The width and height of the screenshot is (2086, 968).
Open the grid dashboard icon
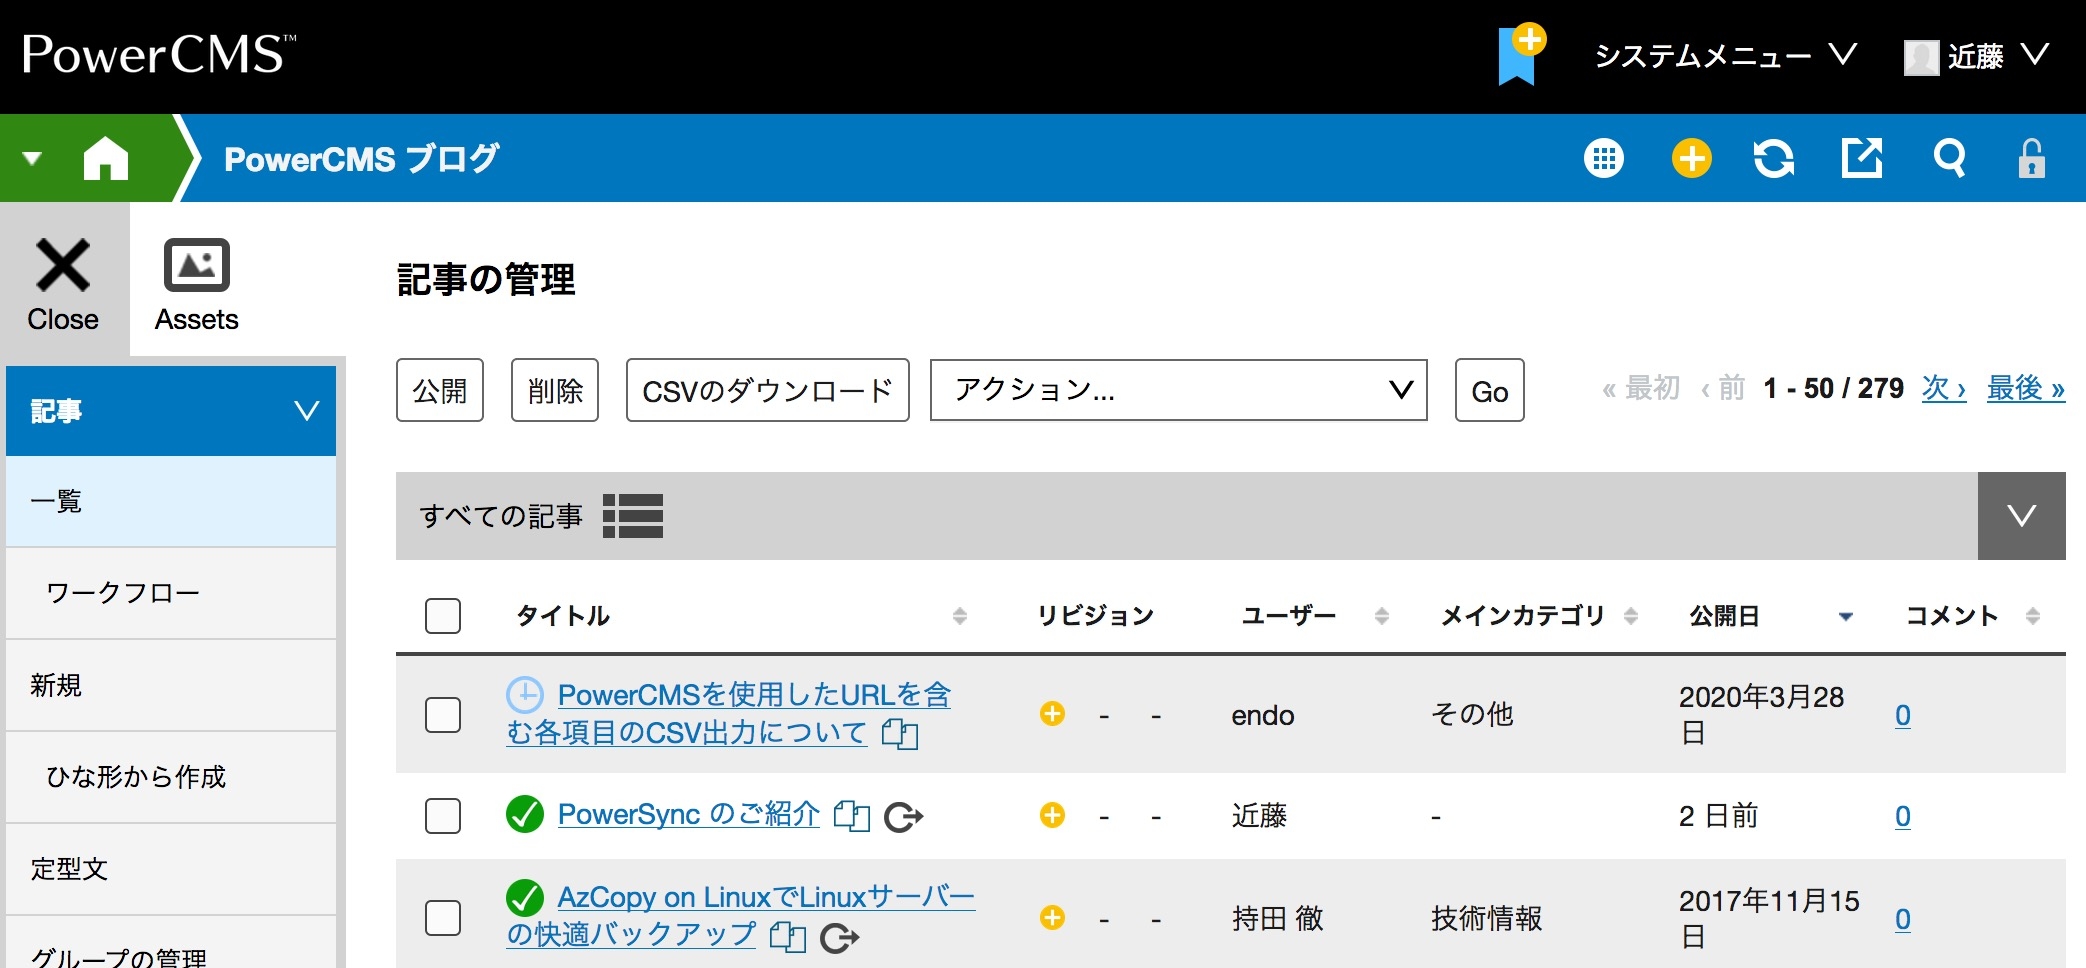click(x=1604, y=158)
